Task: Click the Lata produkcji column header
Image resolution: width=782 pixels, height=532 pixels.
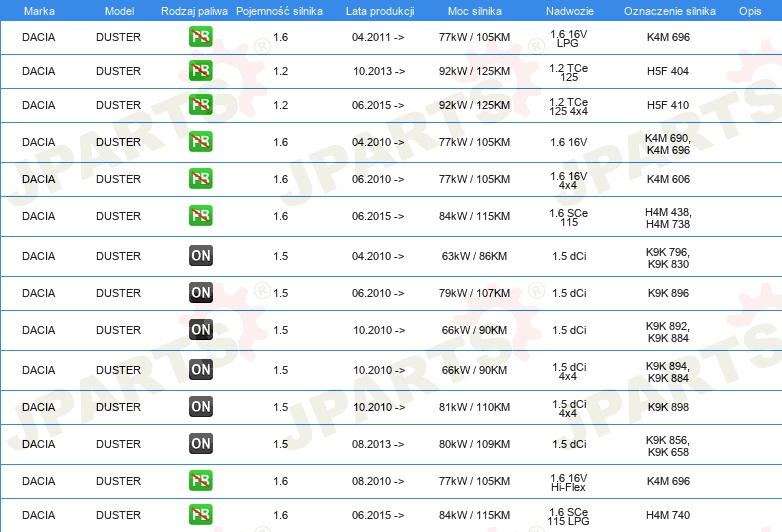Action: pos(380,11)
